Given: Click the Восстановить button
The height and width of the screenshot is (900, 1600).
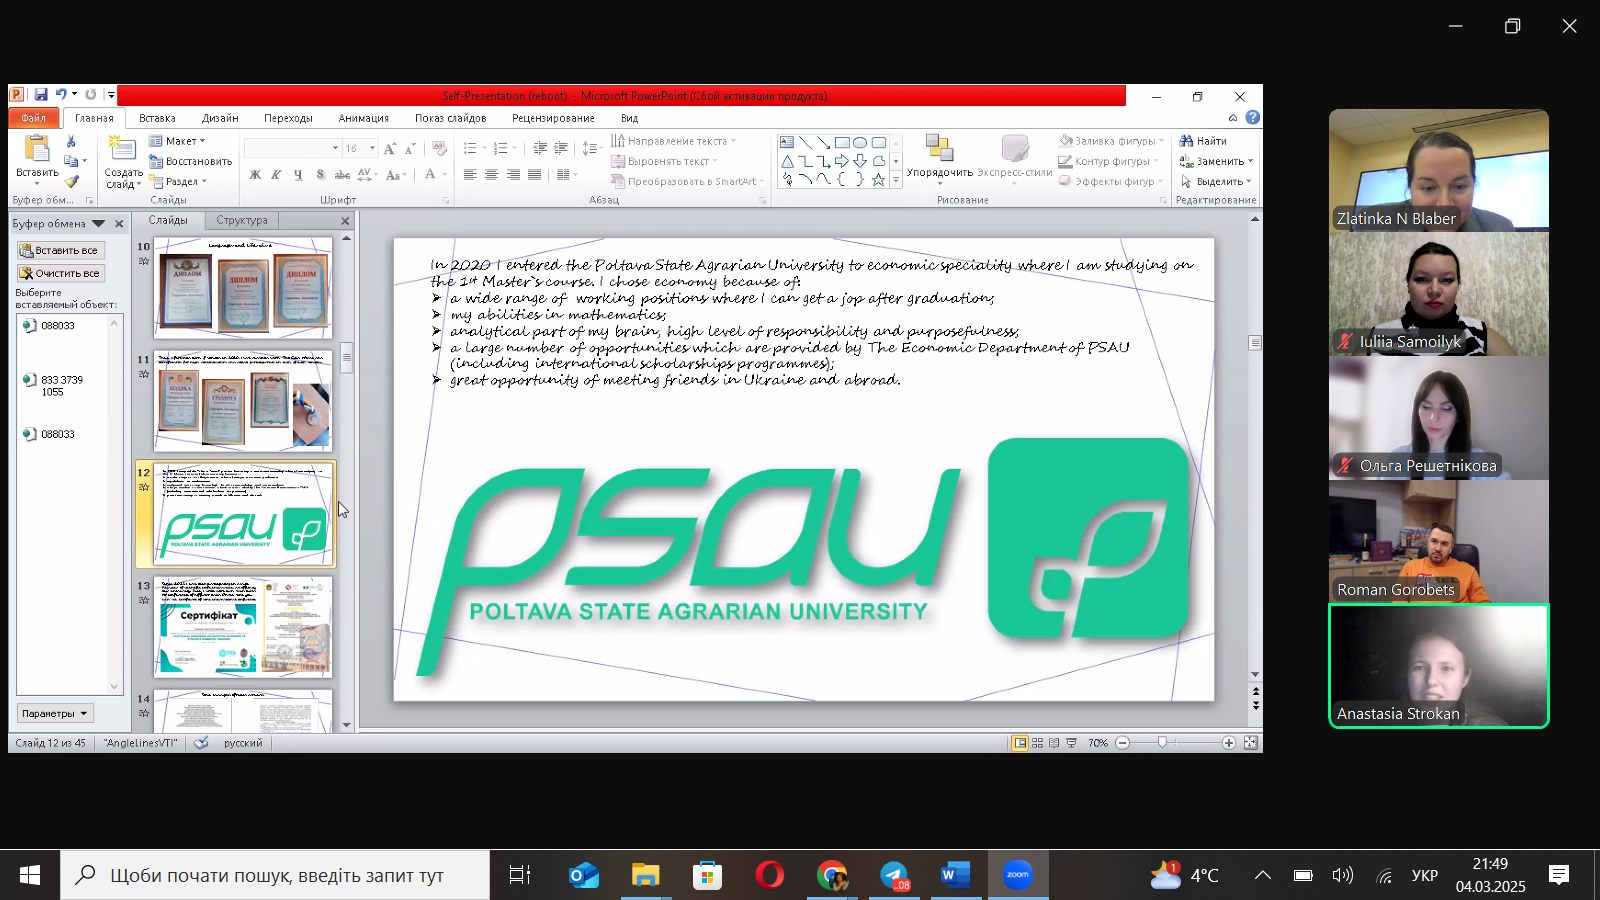Looking at the screenshot, I should click(190, 161).
